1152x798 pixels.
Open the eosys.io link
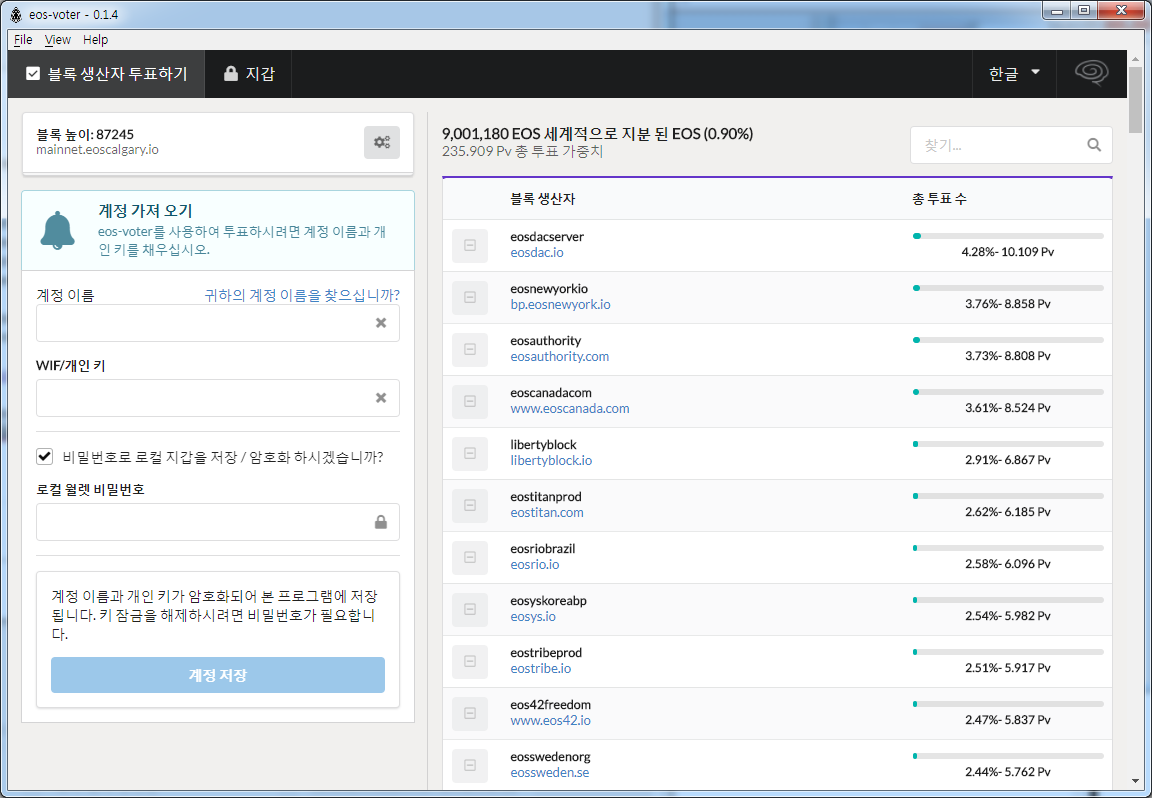click(x=533, y=617)
